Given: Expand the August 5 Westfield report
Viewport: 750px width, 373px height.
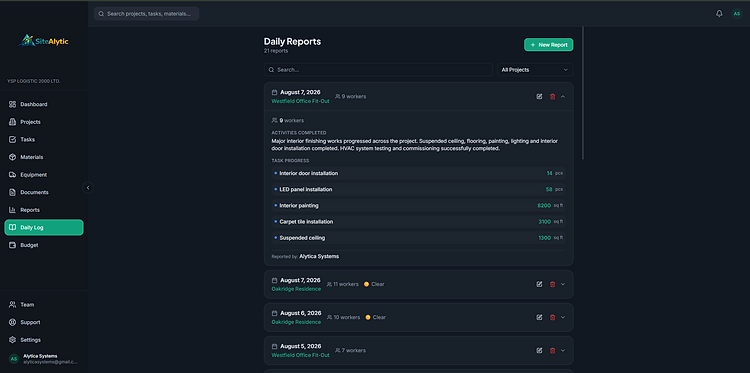Looking at the screenshot, I should pyautogui.click(x=563, y=351).
